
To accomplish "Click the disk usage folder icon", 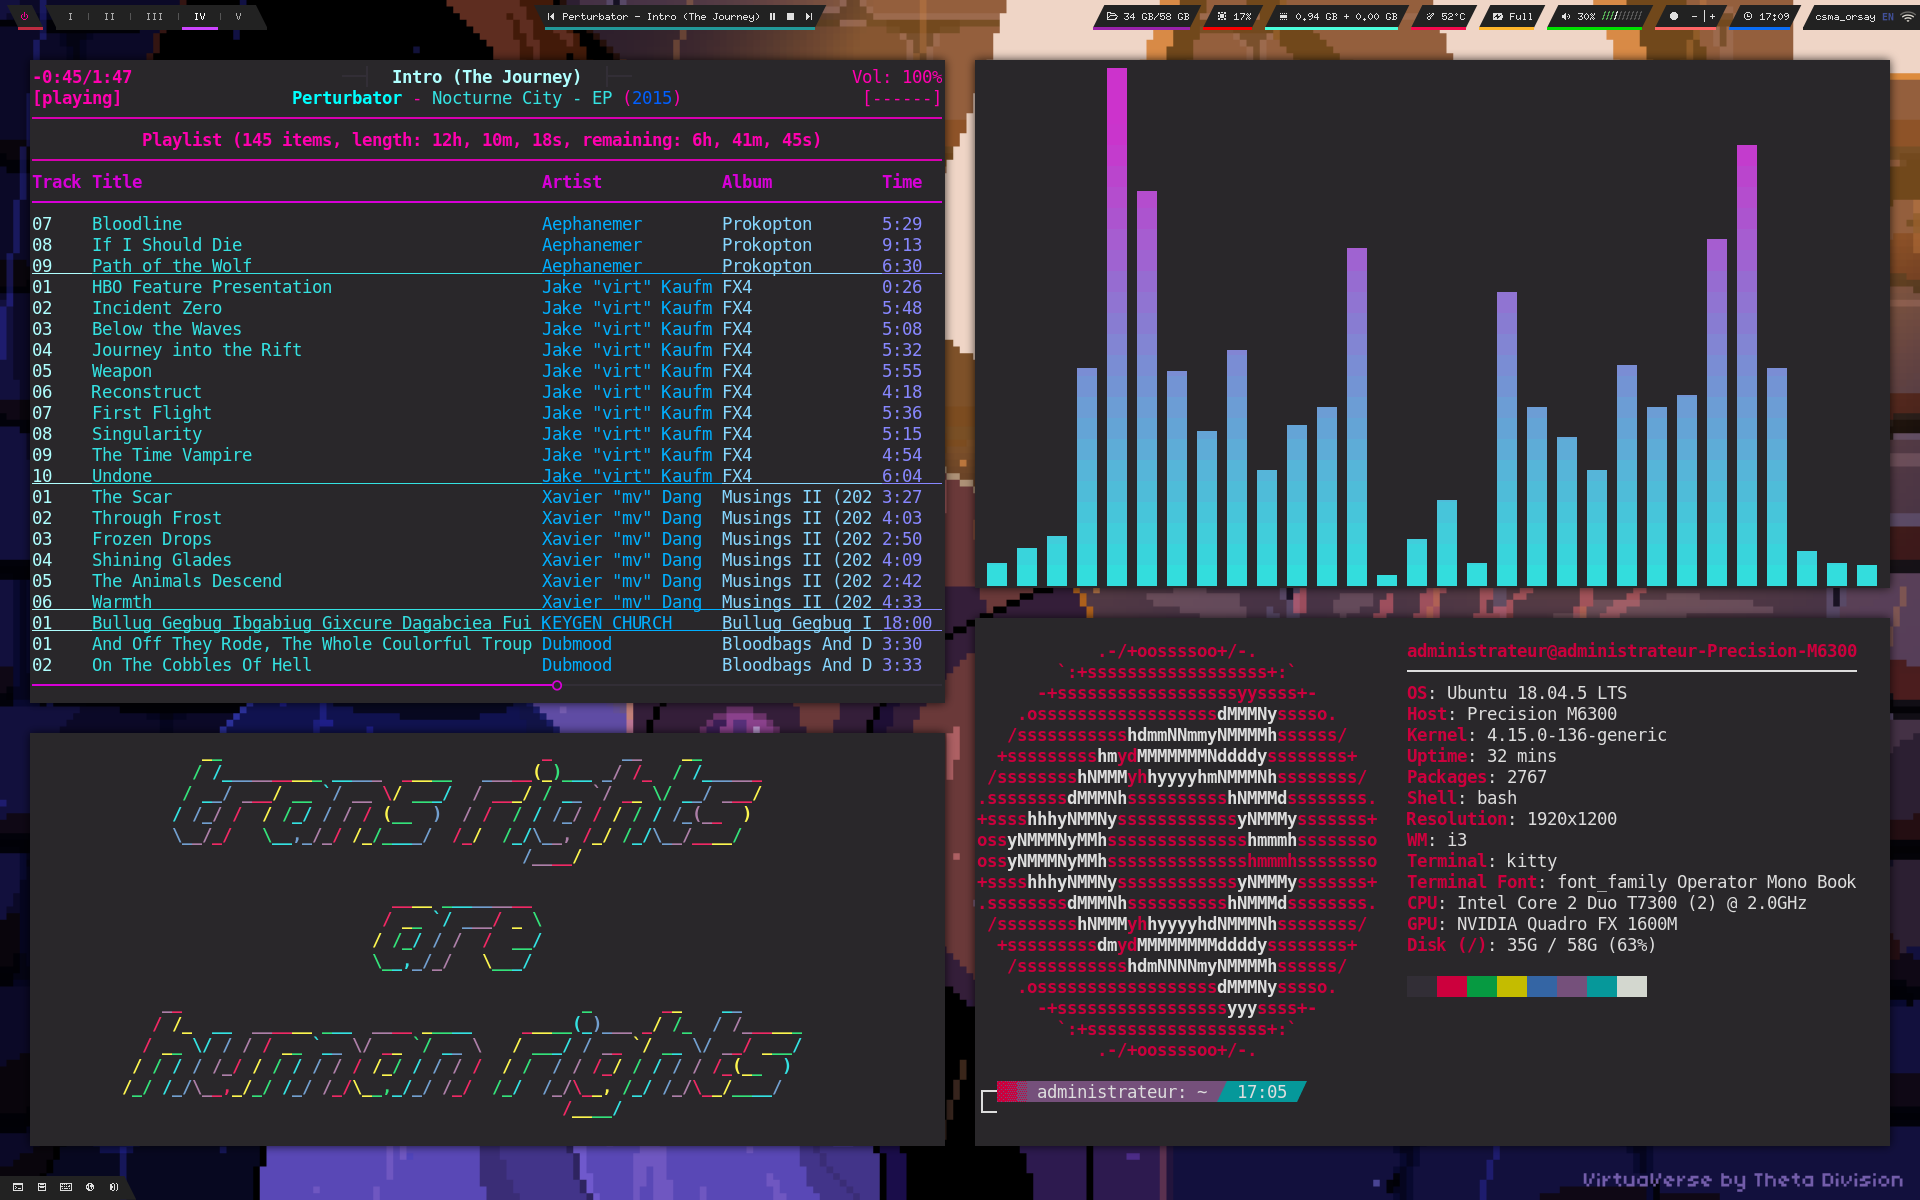I will click(1112, 16).
